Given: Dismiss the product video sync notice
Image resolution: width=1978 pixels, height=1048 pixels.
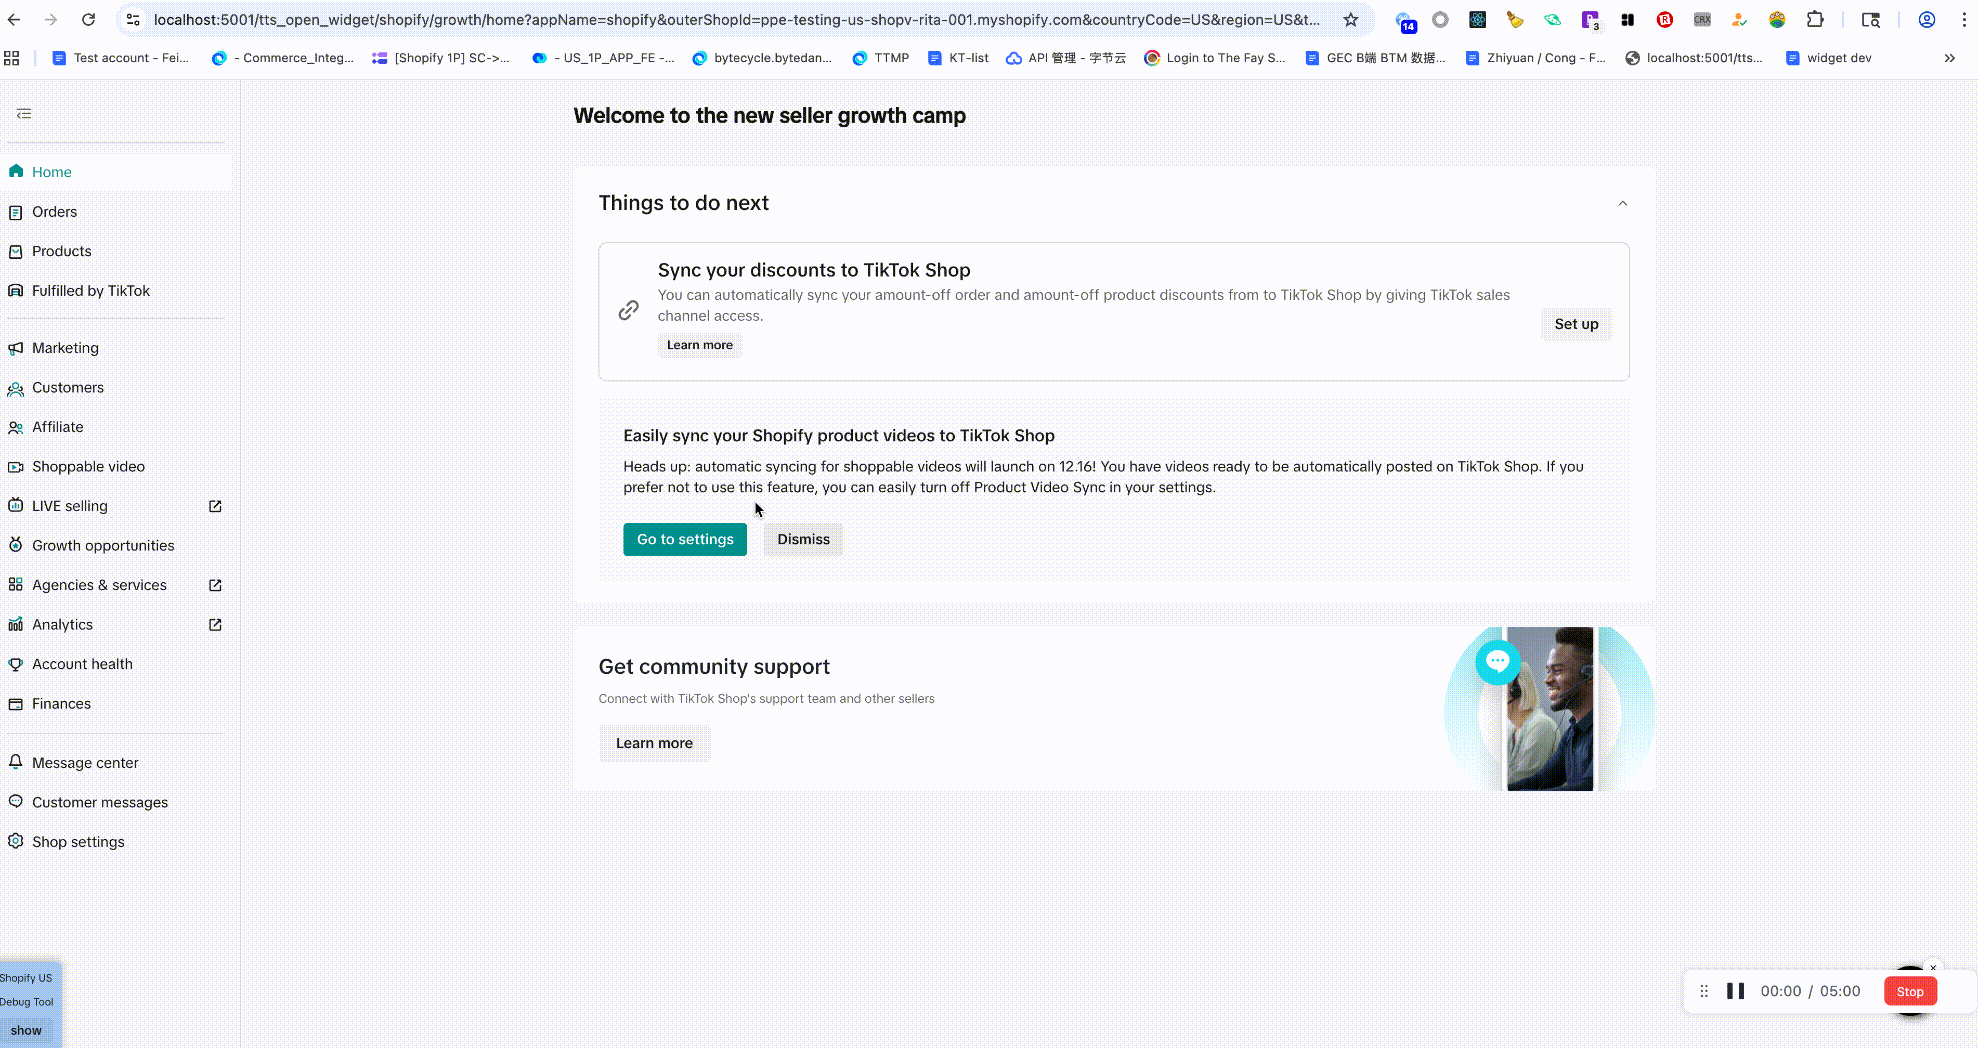Looking at the screenshot, I should point(803,540).
